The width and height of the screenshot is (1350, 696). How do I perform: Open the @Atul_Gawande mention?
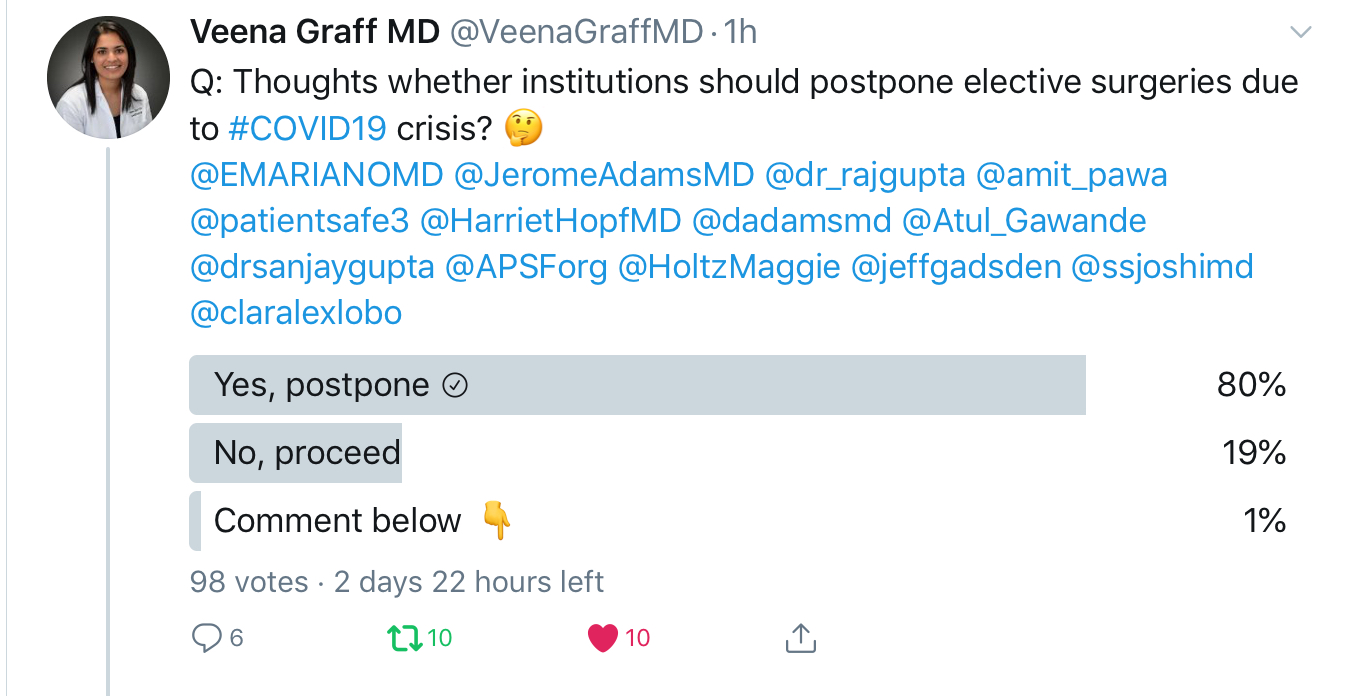tap(1024, 221)
